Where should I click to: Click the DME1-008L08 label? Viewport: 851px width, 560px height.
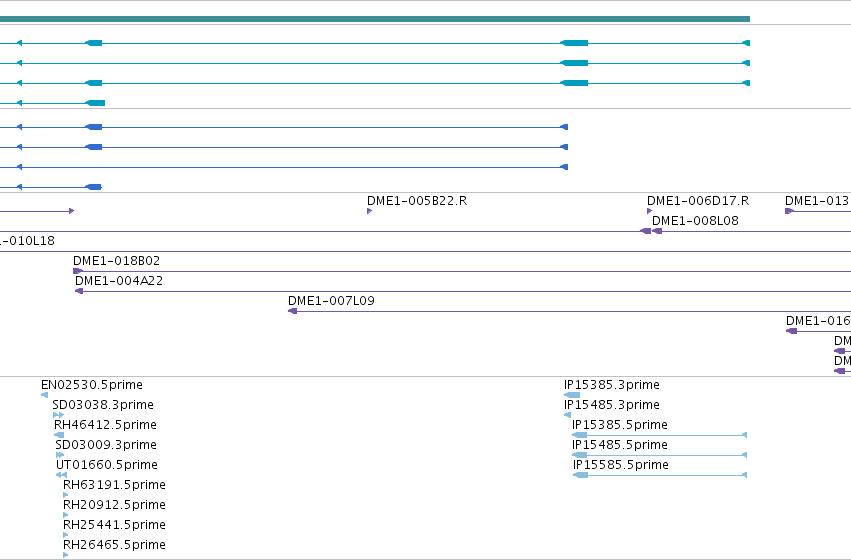click(x=695, y=221)
